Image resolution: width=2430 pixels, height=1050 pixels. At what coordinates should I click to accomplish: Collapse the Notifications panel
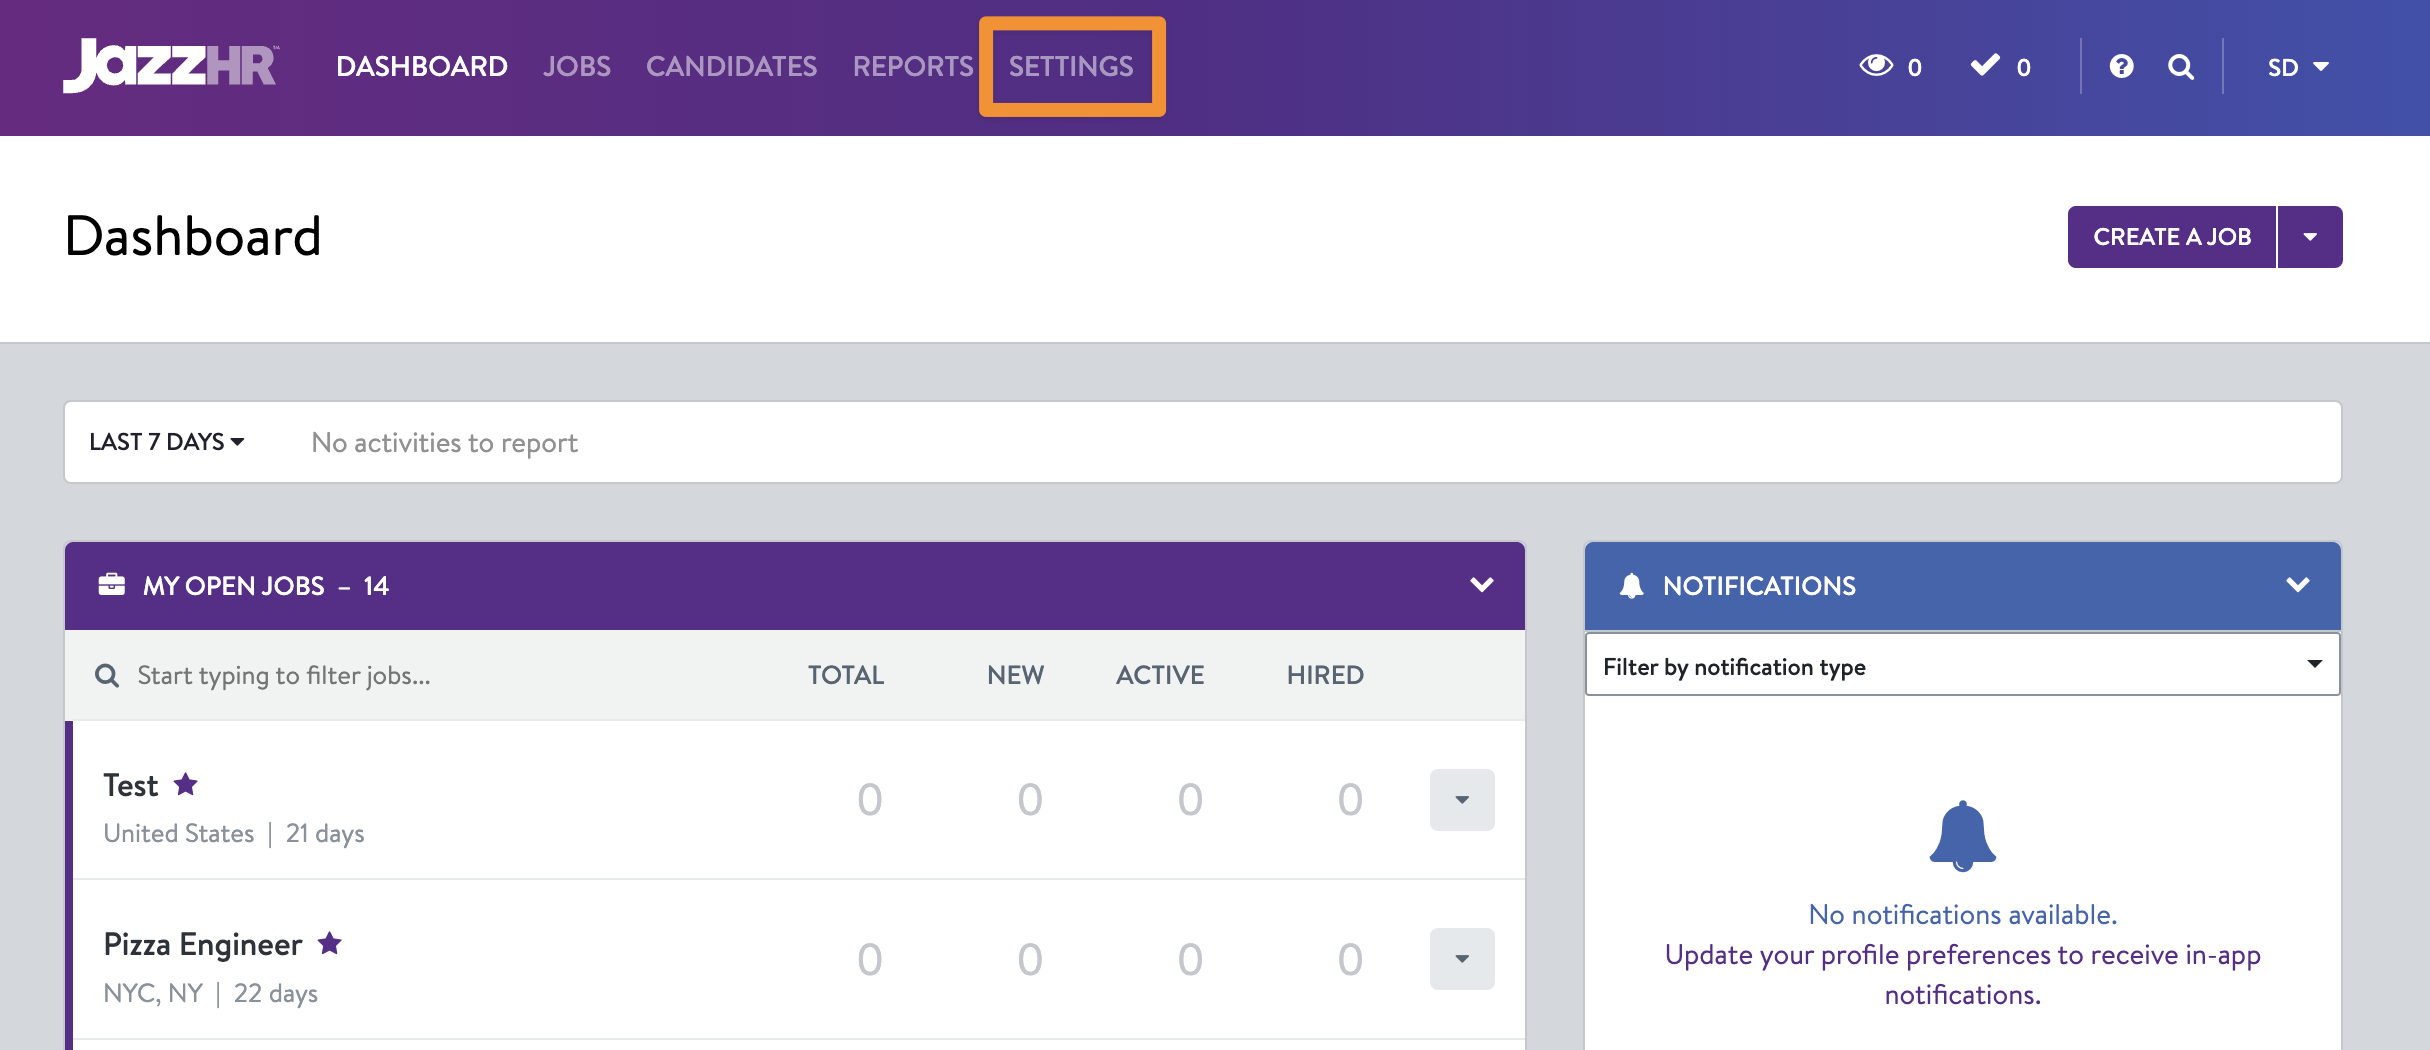coord(2298,585)
